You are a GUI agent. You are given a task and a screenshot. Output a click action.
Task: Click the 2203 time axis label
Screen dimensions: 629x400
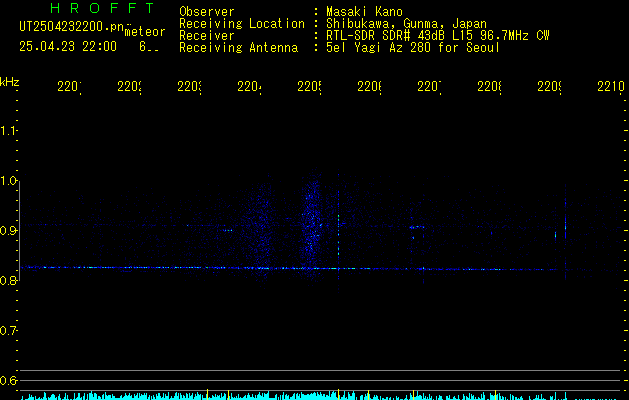tap(189, 86)
